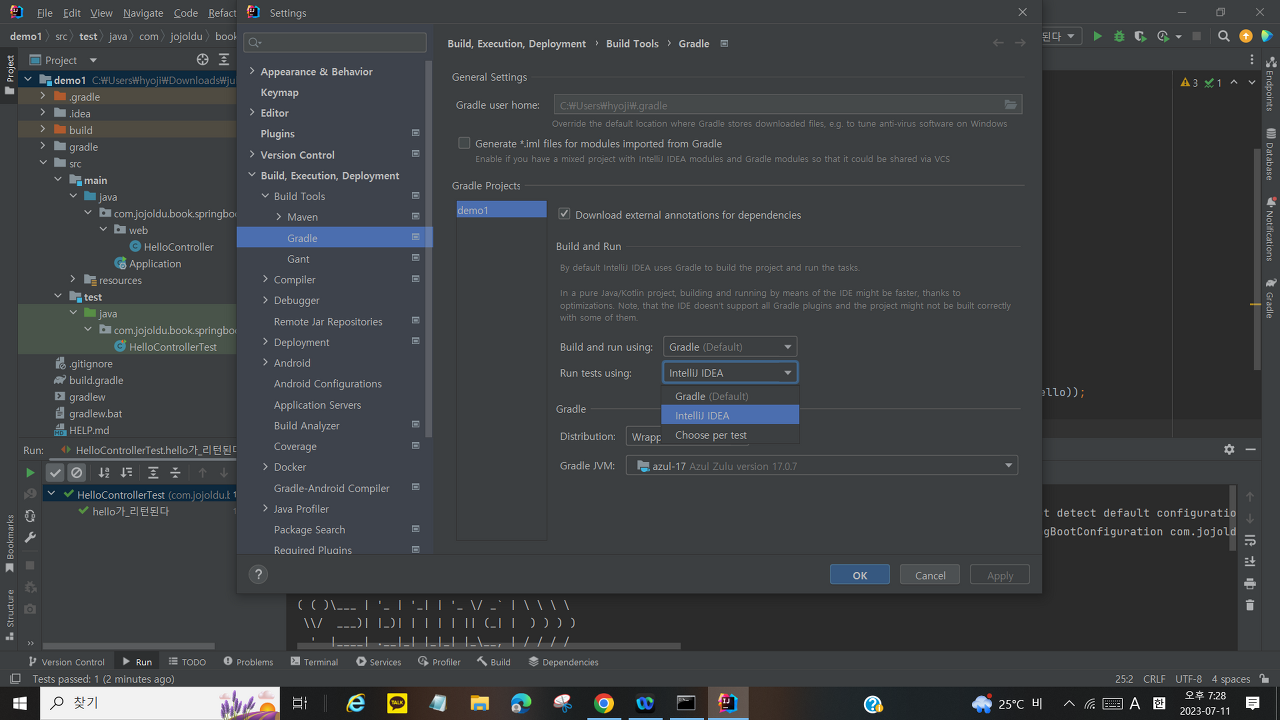Open the Dependencies tool tab
The height and width of the screenshot is (720, 1280).
[563, 662]
